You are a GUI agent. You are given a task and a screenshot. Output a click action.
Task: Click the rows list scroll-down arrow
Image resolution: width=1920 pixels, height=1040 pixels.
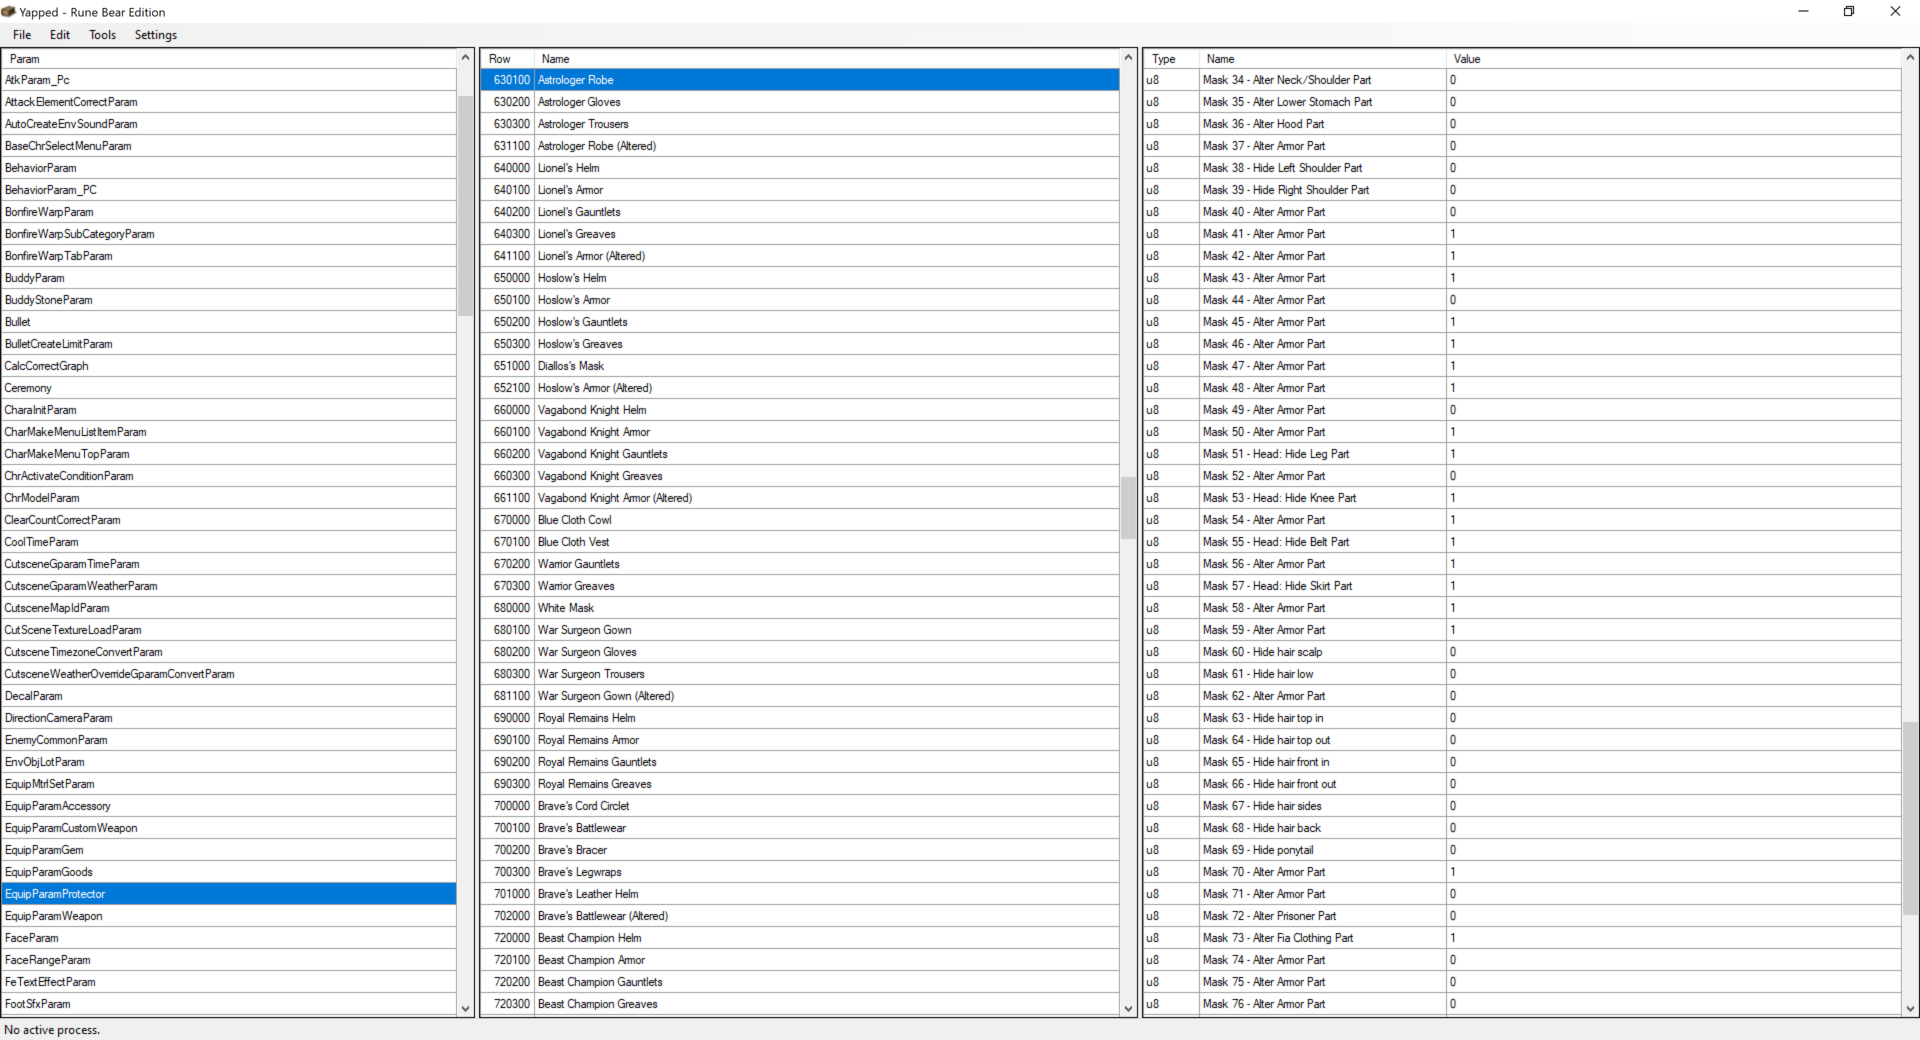tap(1128, 1009)
